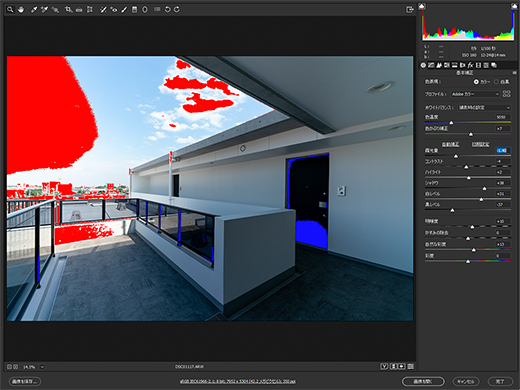This screenshot has height=390, width=520.
Task: Click the 画像を開く (Open Image) button
Action: [x=423, y=381]
